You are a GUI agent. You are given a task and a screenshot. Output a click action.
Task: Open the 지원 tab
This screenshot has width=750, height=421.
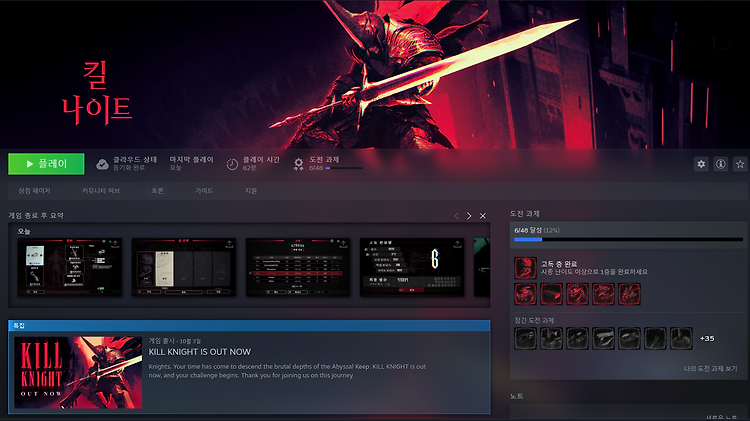tap(251, 190)
